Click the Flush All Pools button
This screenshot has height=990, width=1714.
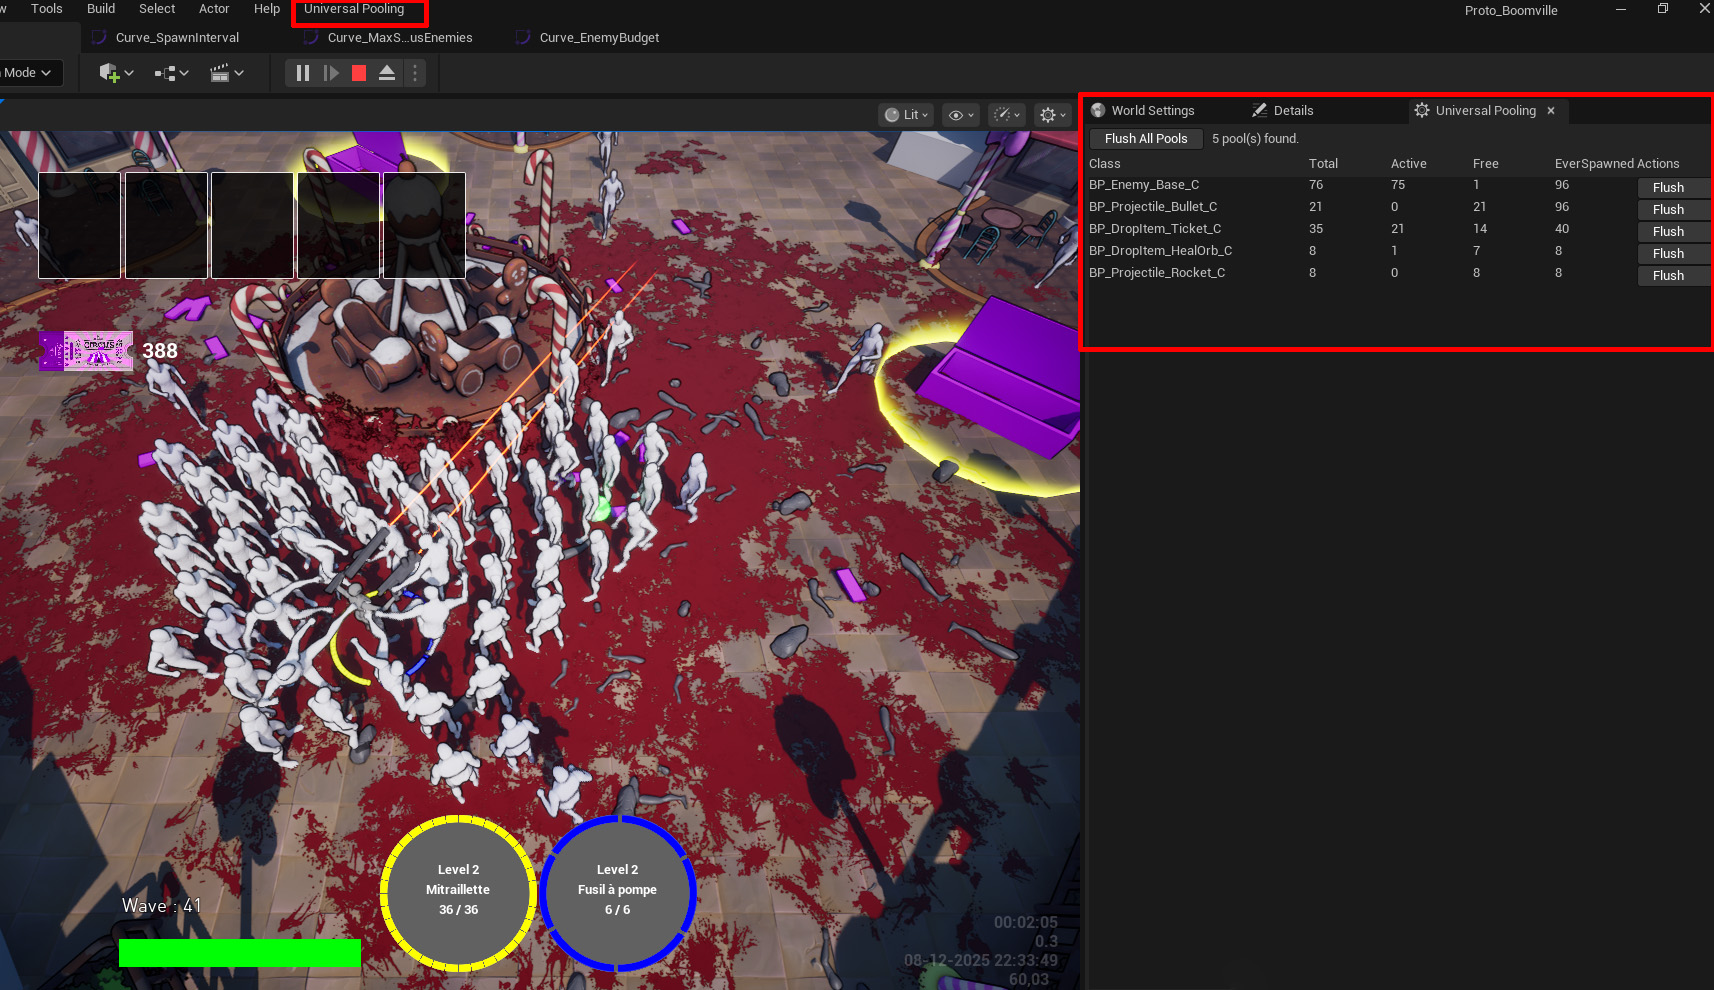coord(1146,139)
